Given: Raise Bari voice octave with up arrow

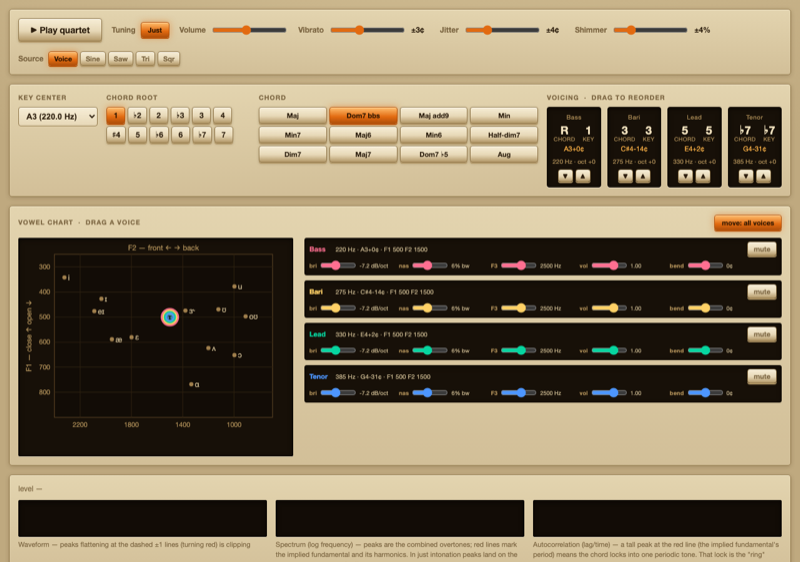Looking at the screenshot, I should (x=643, y=176).
